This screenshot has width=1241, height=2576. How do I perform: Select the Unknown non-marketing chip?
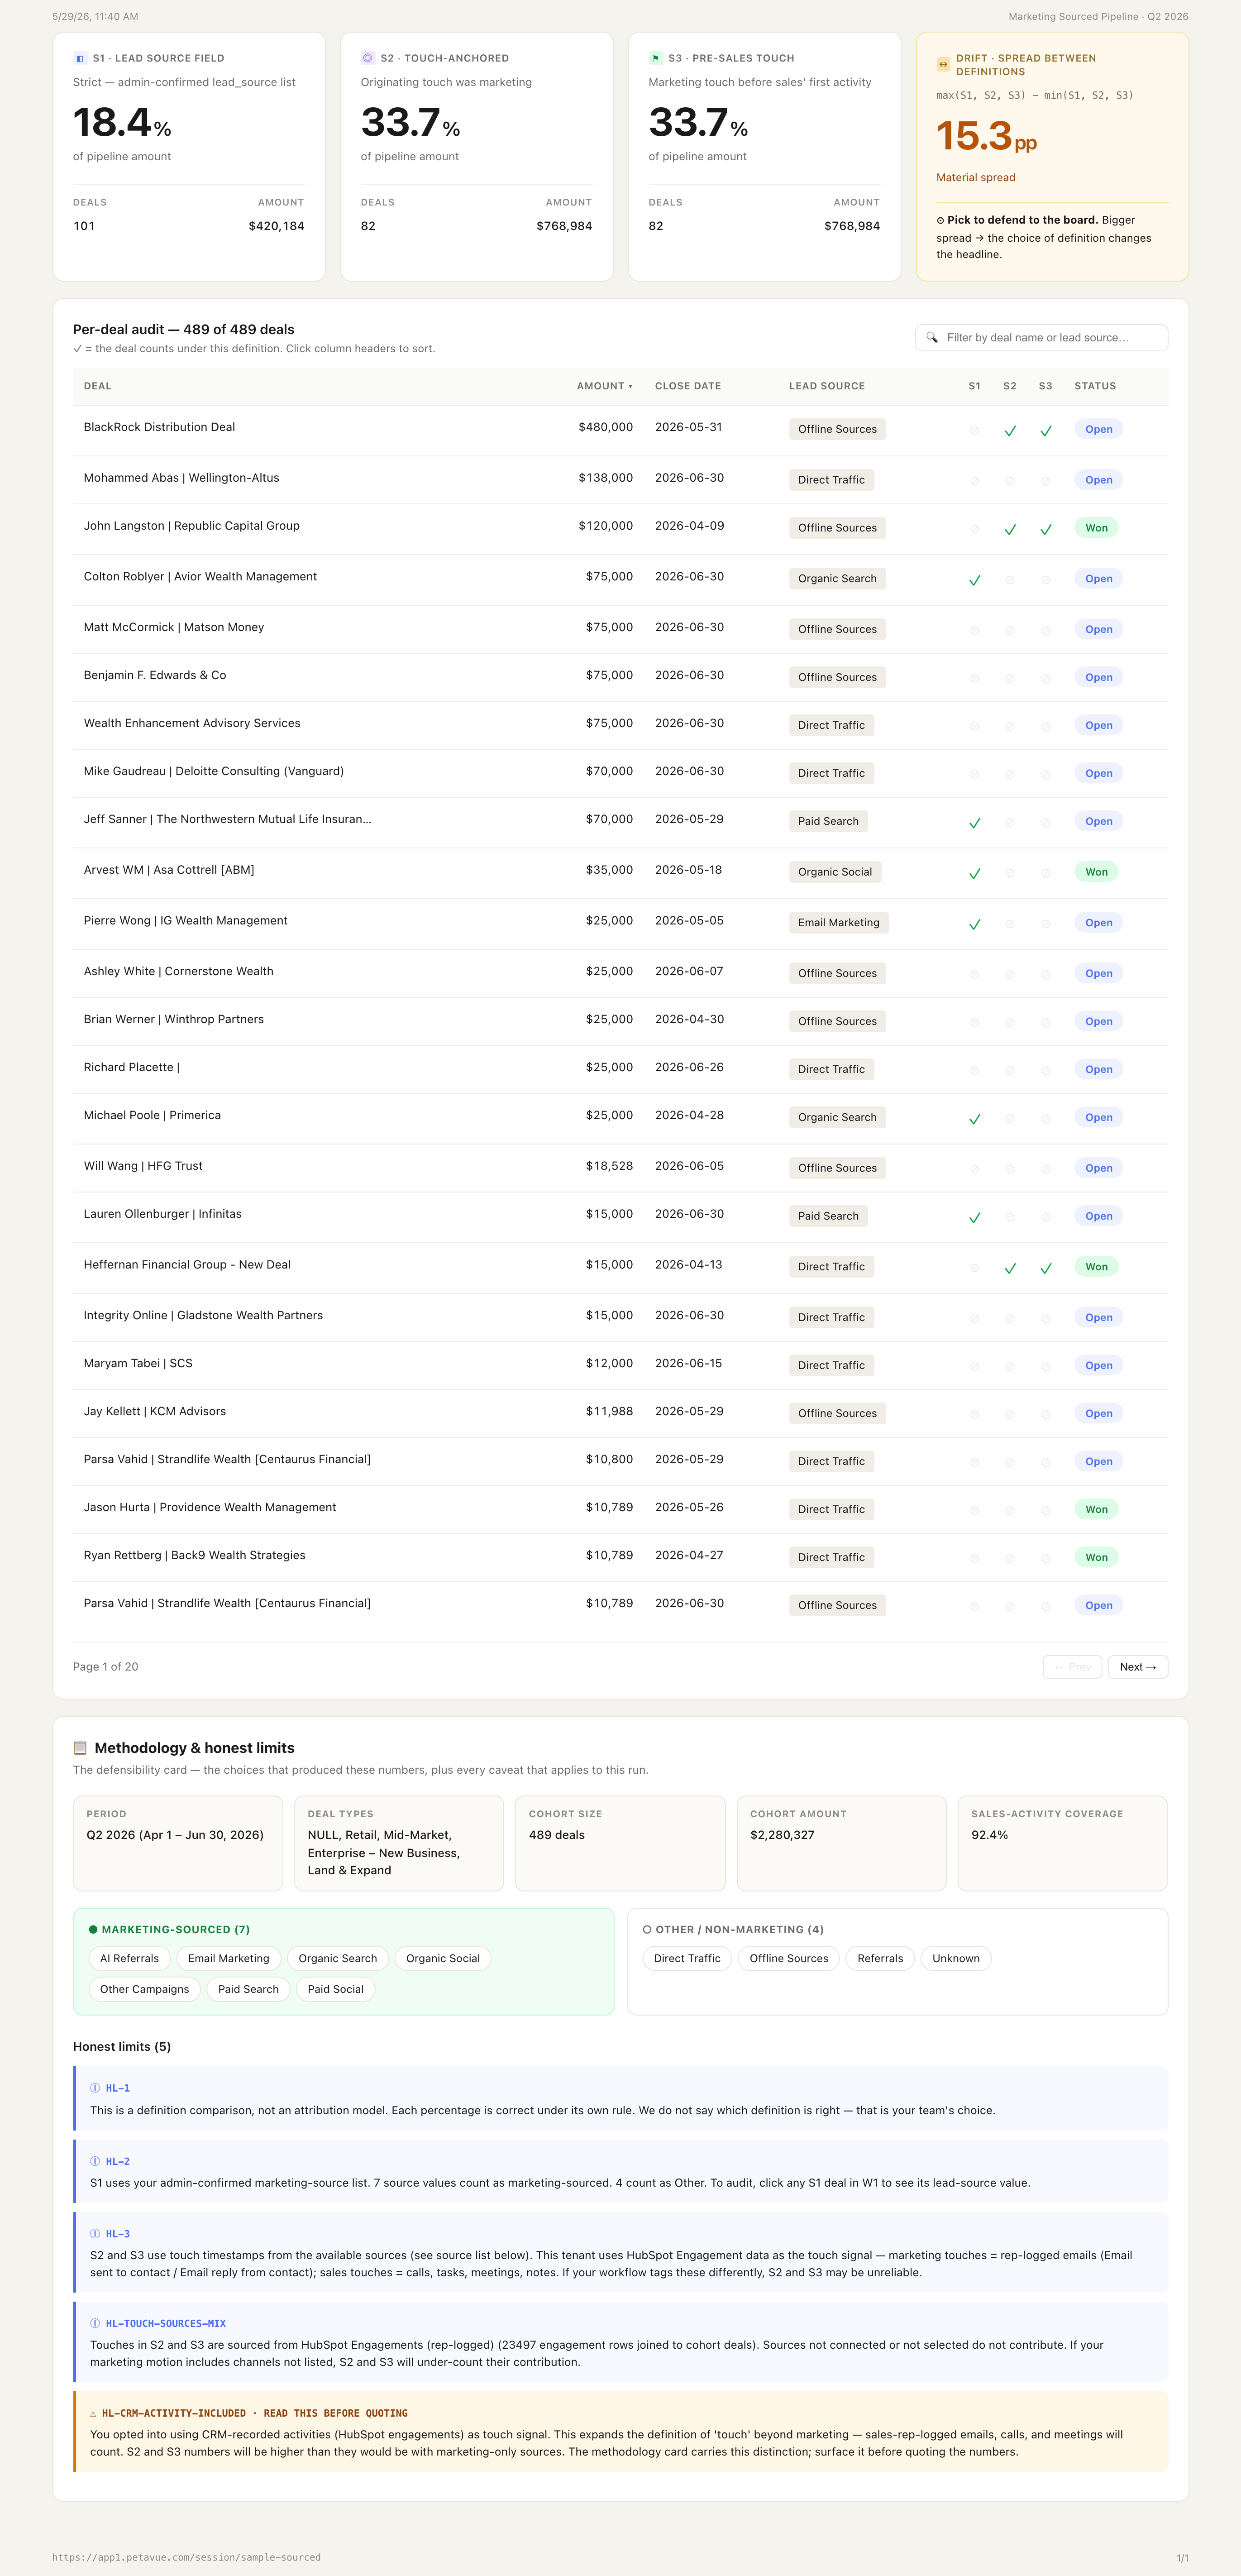click(956, 1959)
